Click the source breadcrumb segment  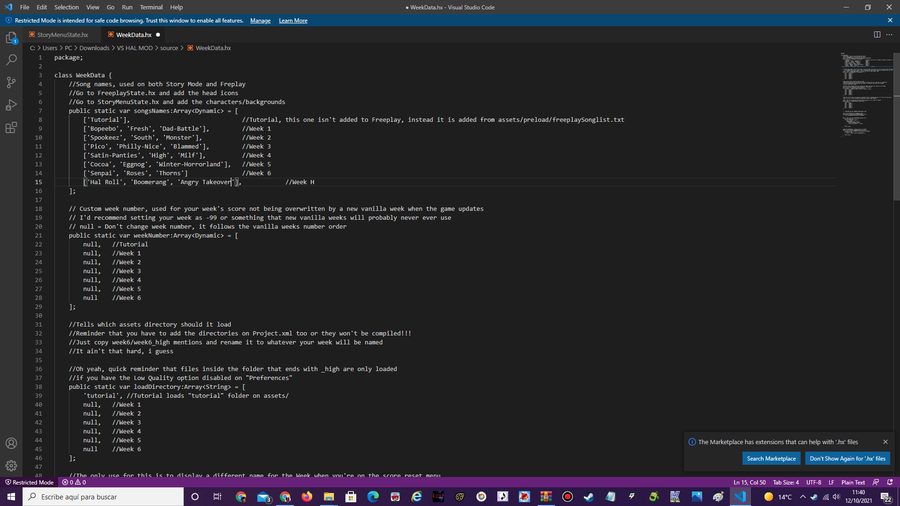tap(169, 48)
